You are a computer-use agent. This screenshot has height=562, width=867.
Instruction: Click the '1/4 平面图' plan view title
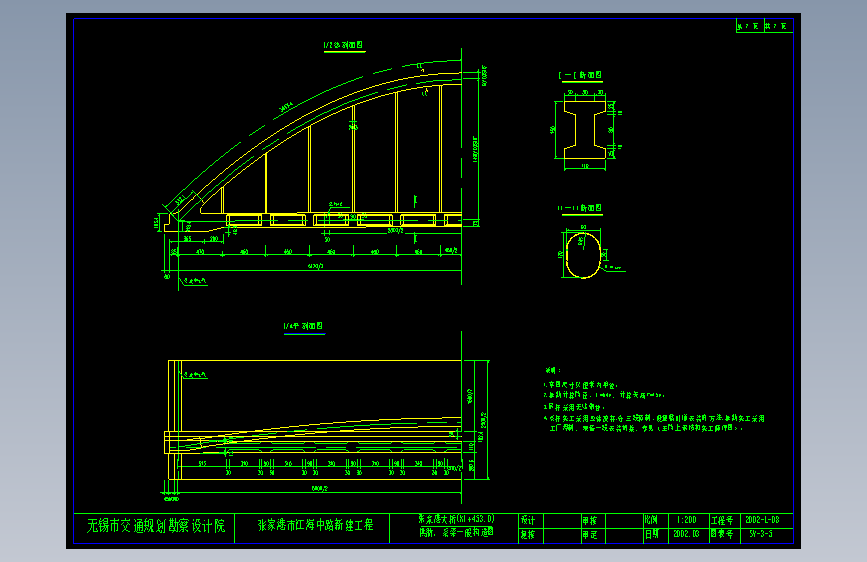pyautogui.click(x=303, y=326)
